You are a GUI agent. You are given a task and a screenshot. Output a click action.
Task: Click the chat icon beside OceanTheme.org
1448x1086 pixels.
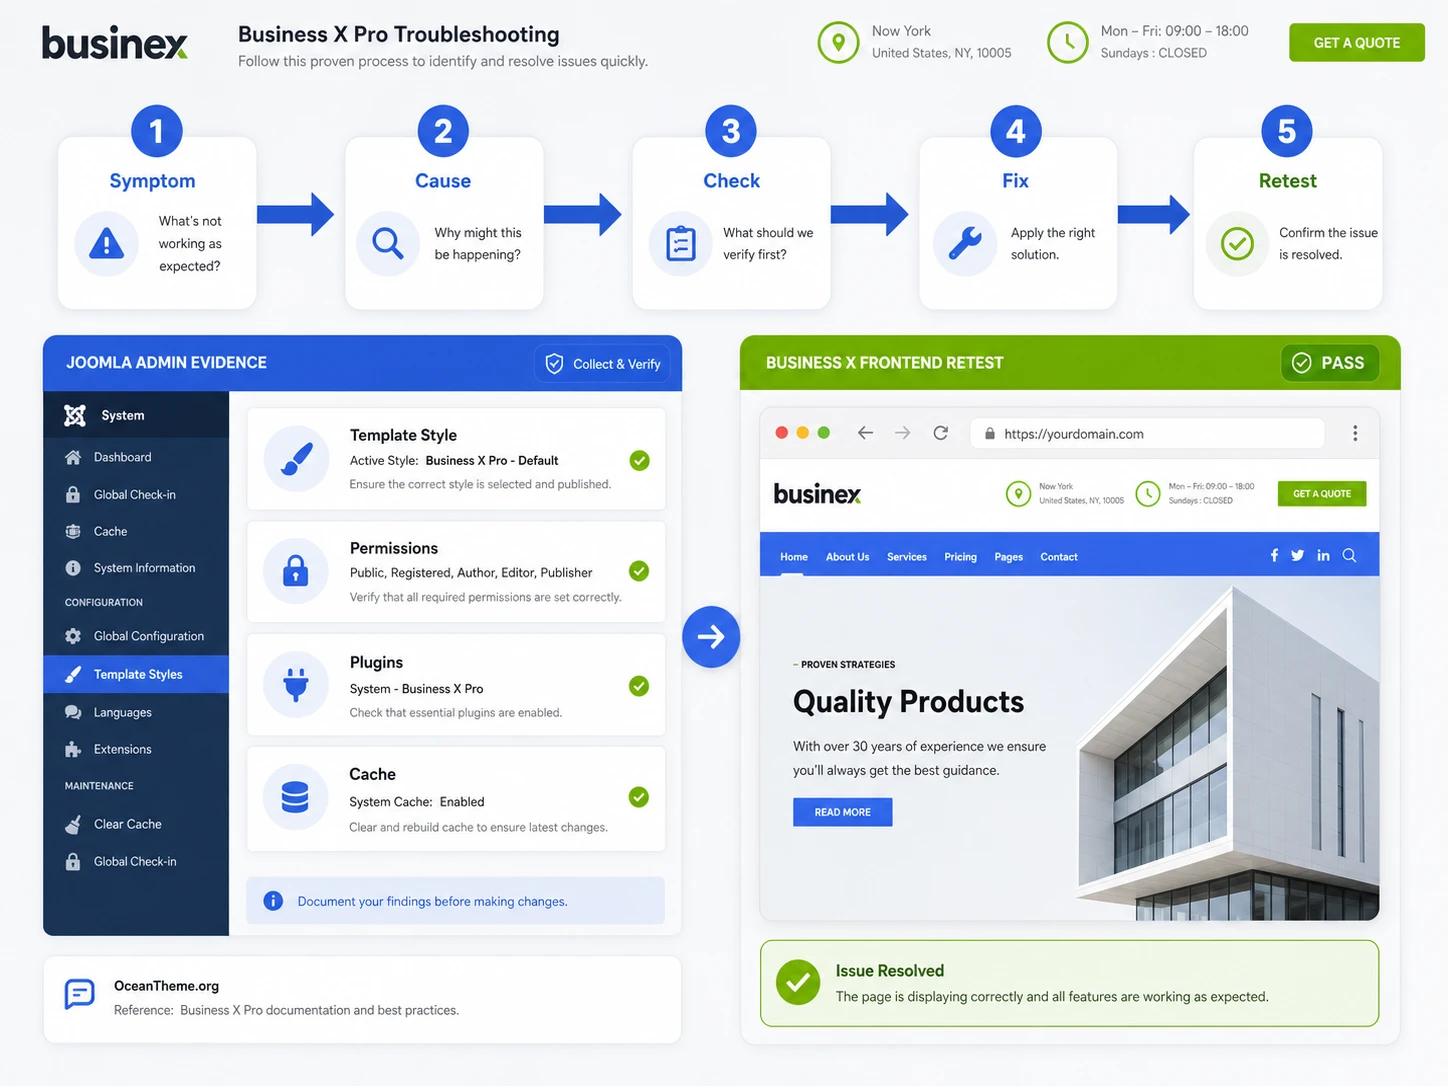[x=79, y=994]
